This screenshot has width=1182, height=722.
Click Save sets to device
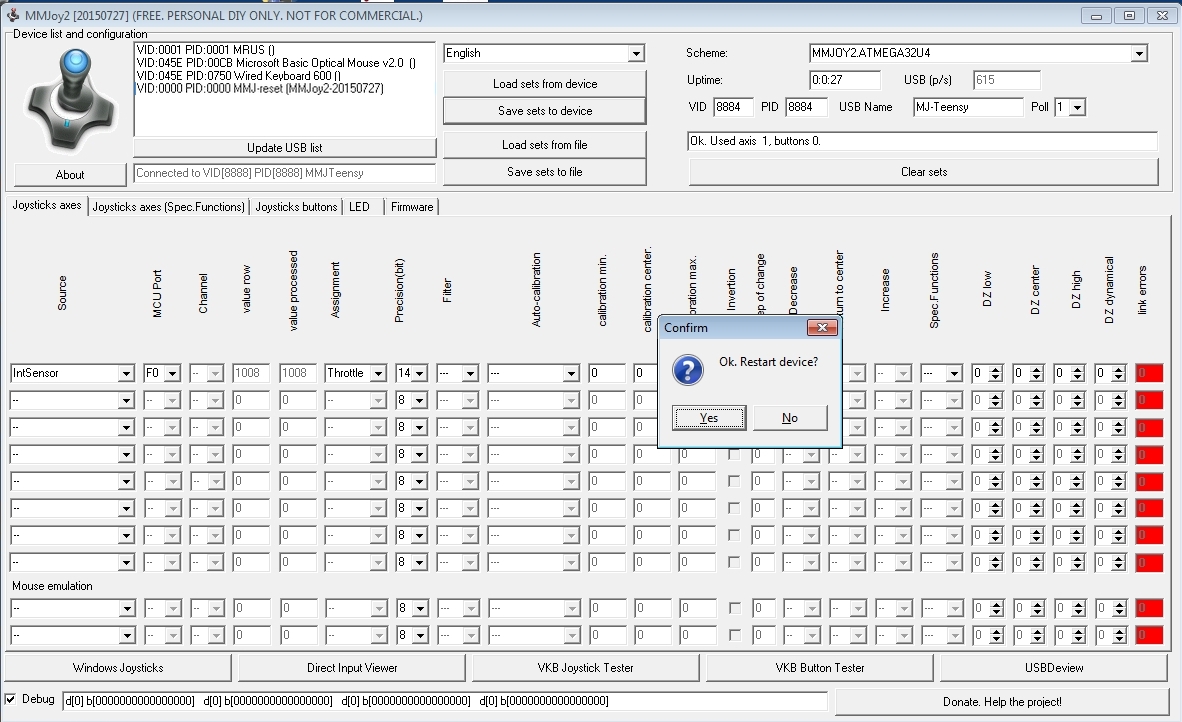click(x=545, y=111)
